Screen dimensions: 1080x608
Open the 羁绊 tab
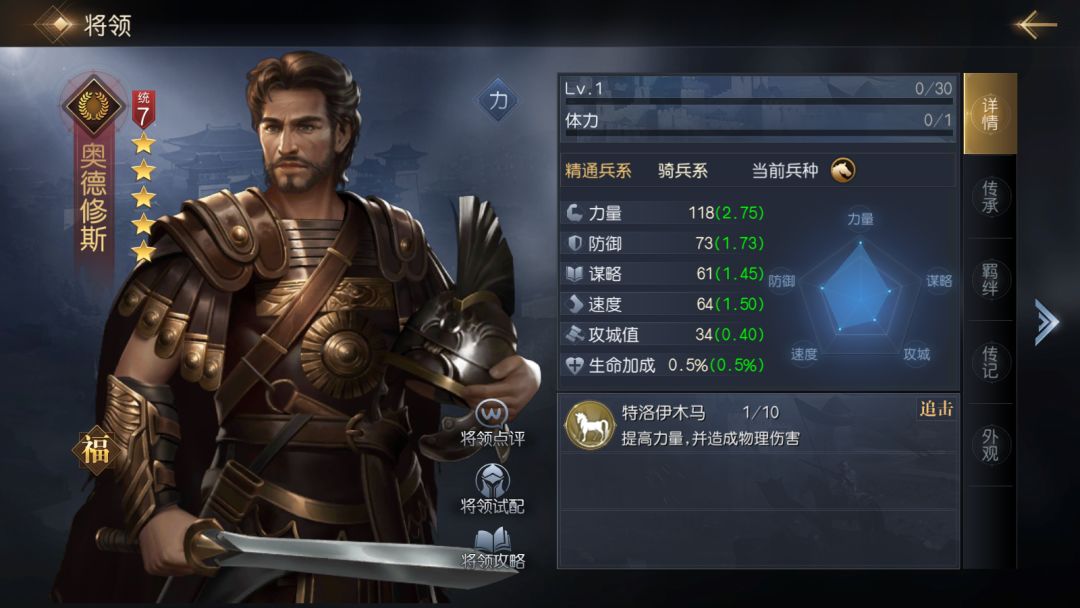click(990, 279)
